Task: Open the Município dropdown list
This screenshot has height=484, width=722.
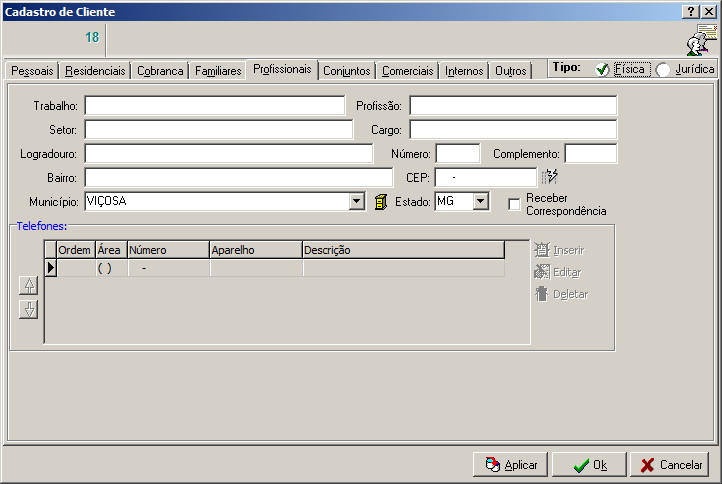Action: coord(356,201)
